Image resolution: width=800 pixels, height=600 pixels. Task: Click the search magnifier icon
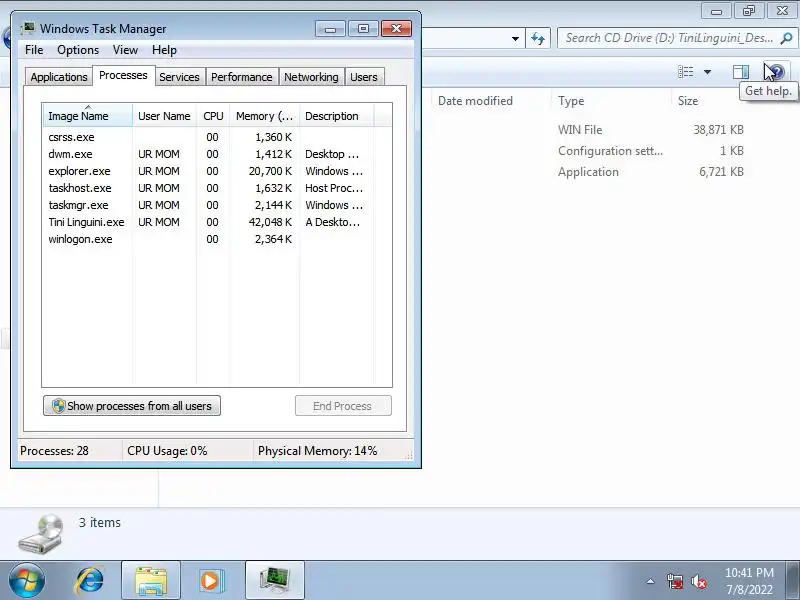tap(786, 38)
